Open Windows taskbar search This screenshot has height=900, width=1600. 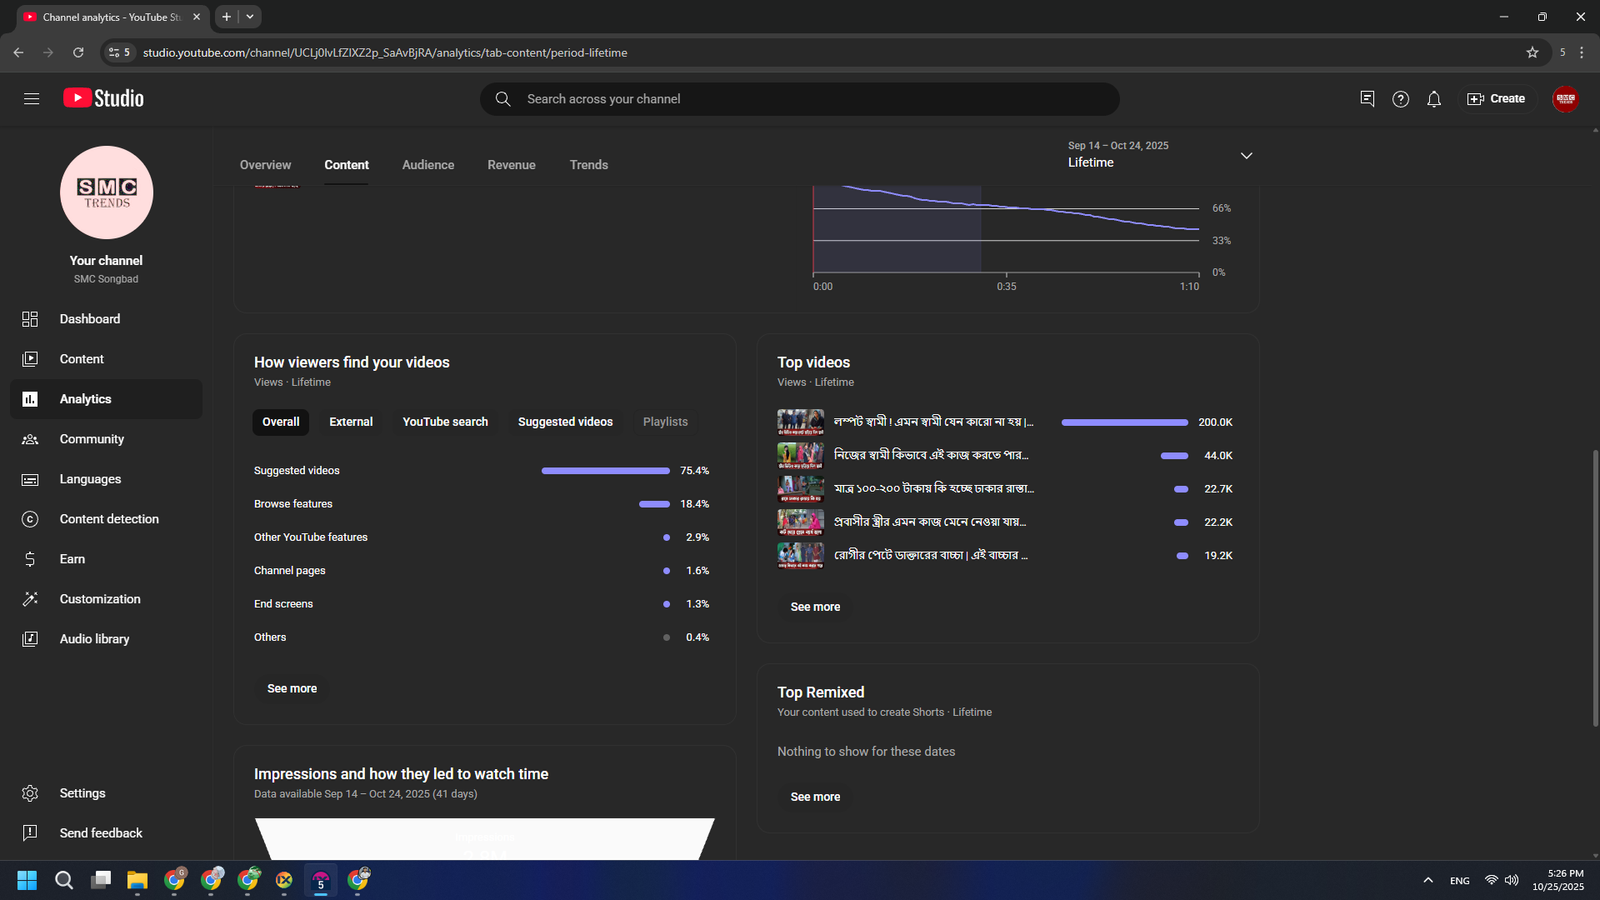coord(64,880)
